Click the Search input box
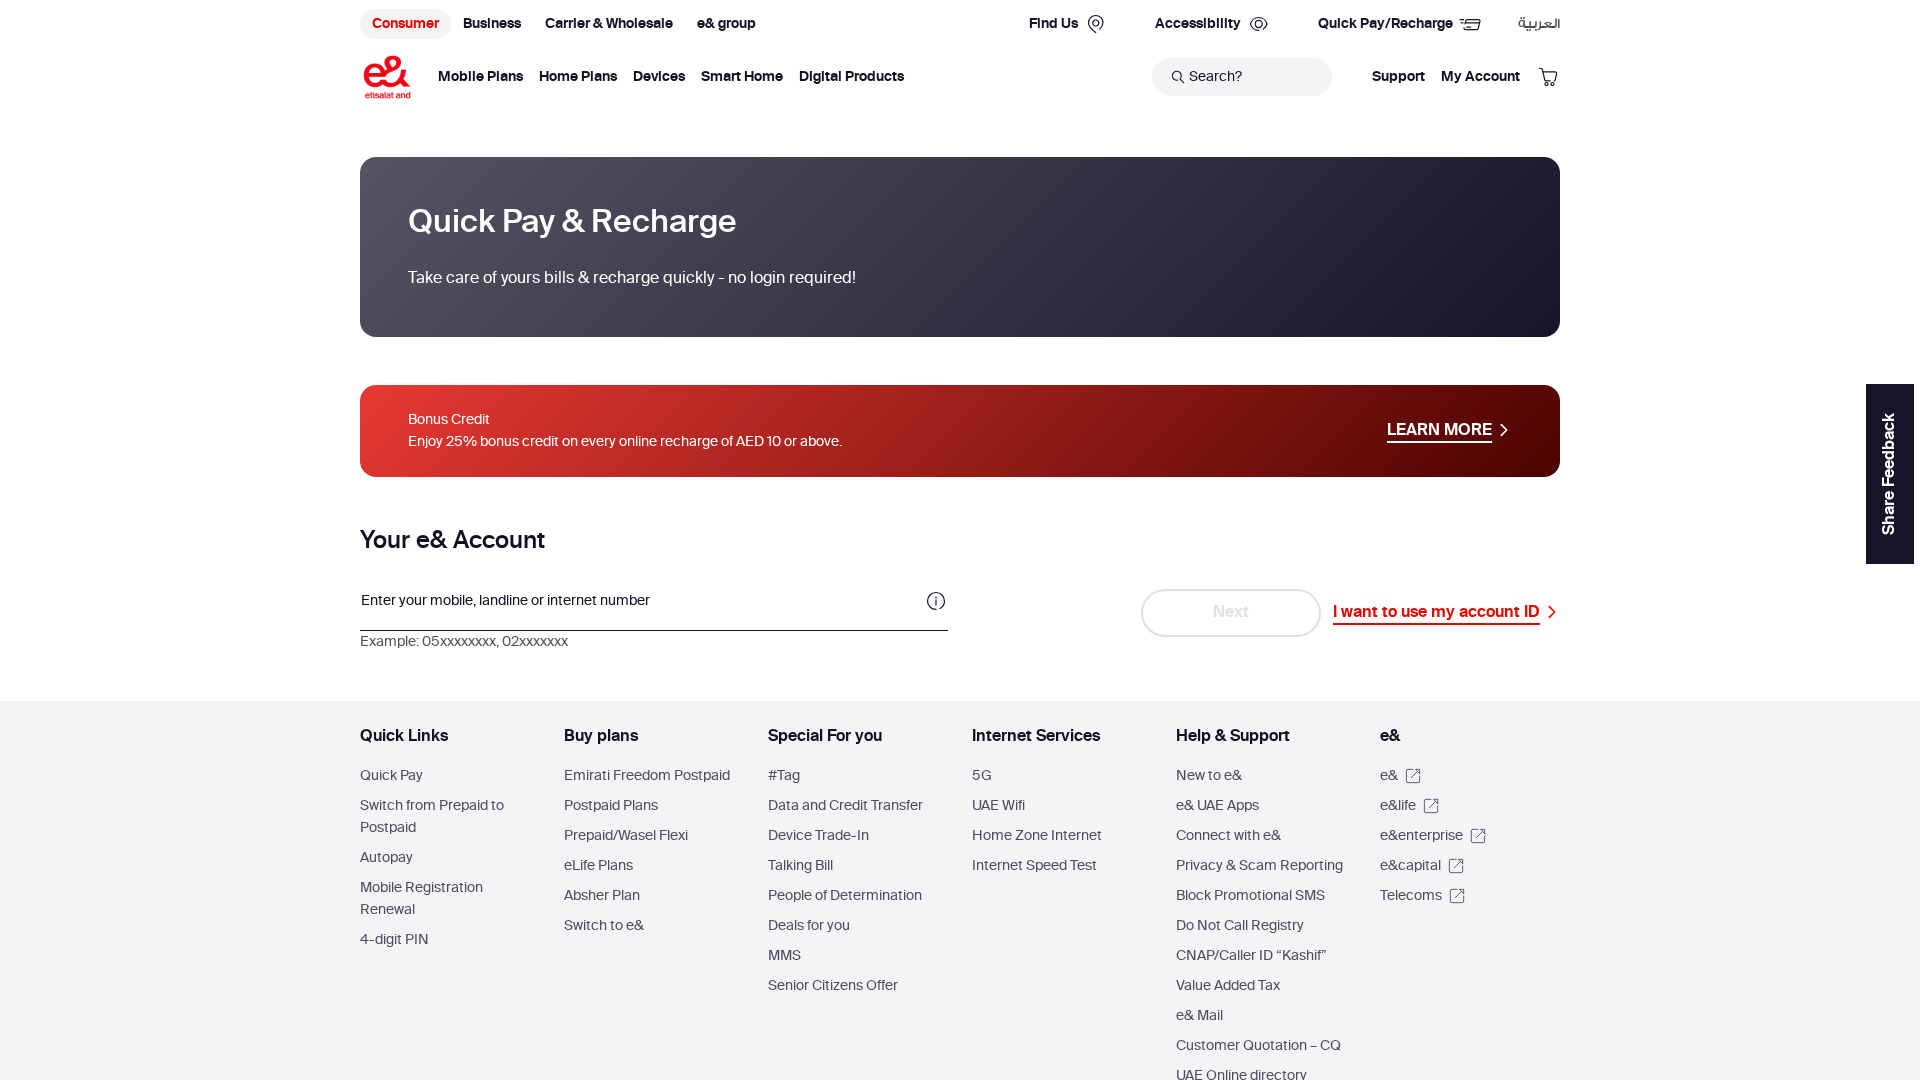1920x1080 pixels. click(1242, 77)
